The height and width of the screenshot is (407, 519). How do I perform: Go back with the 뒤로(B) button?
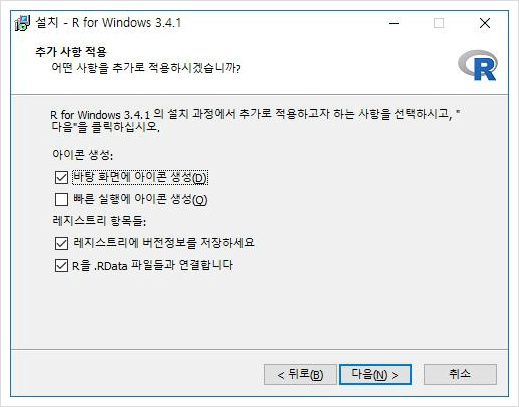click(x=300, y=374)
